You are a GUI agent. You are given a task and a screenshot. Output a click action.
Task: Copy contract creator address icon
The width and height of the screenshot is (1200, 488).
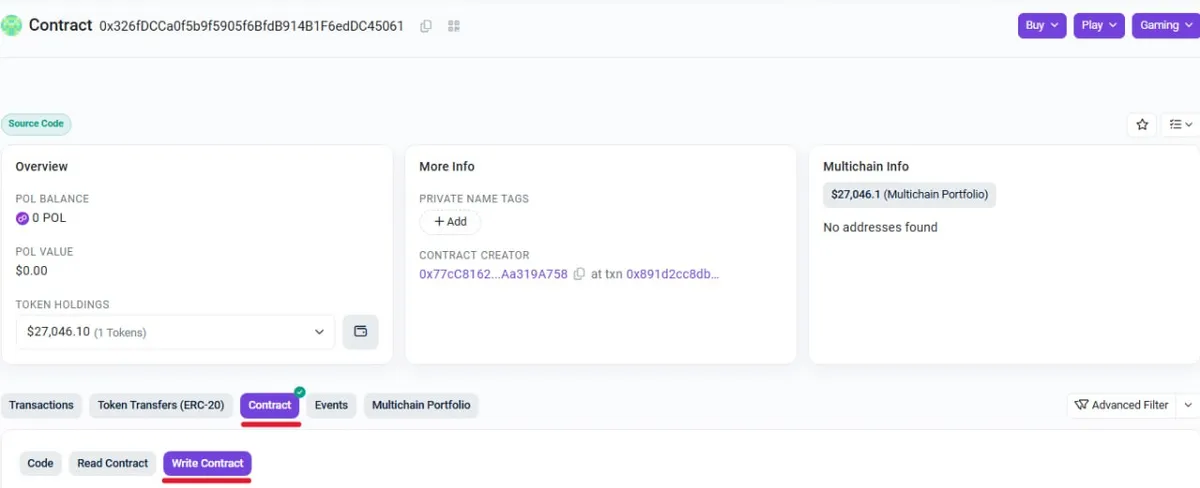coord(579,274)
